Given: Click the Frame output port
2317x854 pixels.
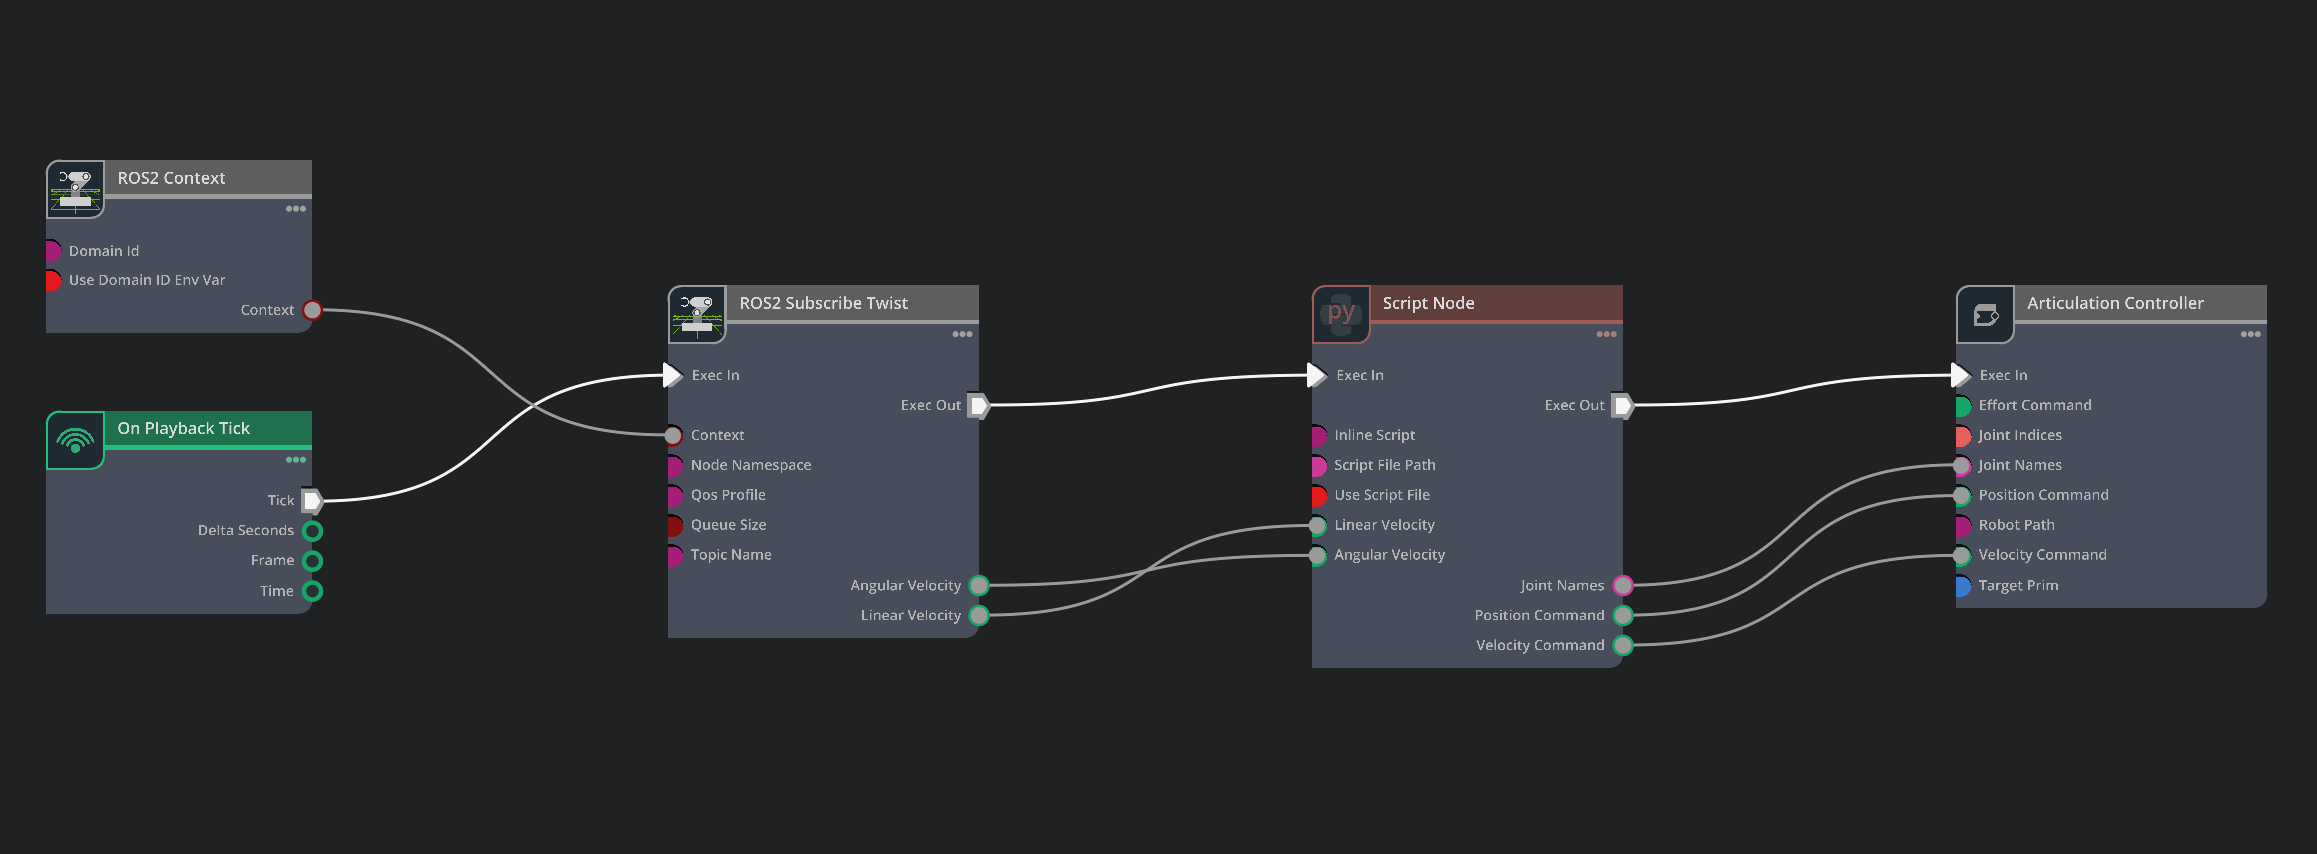Looking at the screenshot, I should [x=312, y=560].
